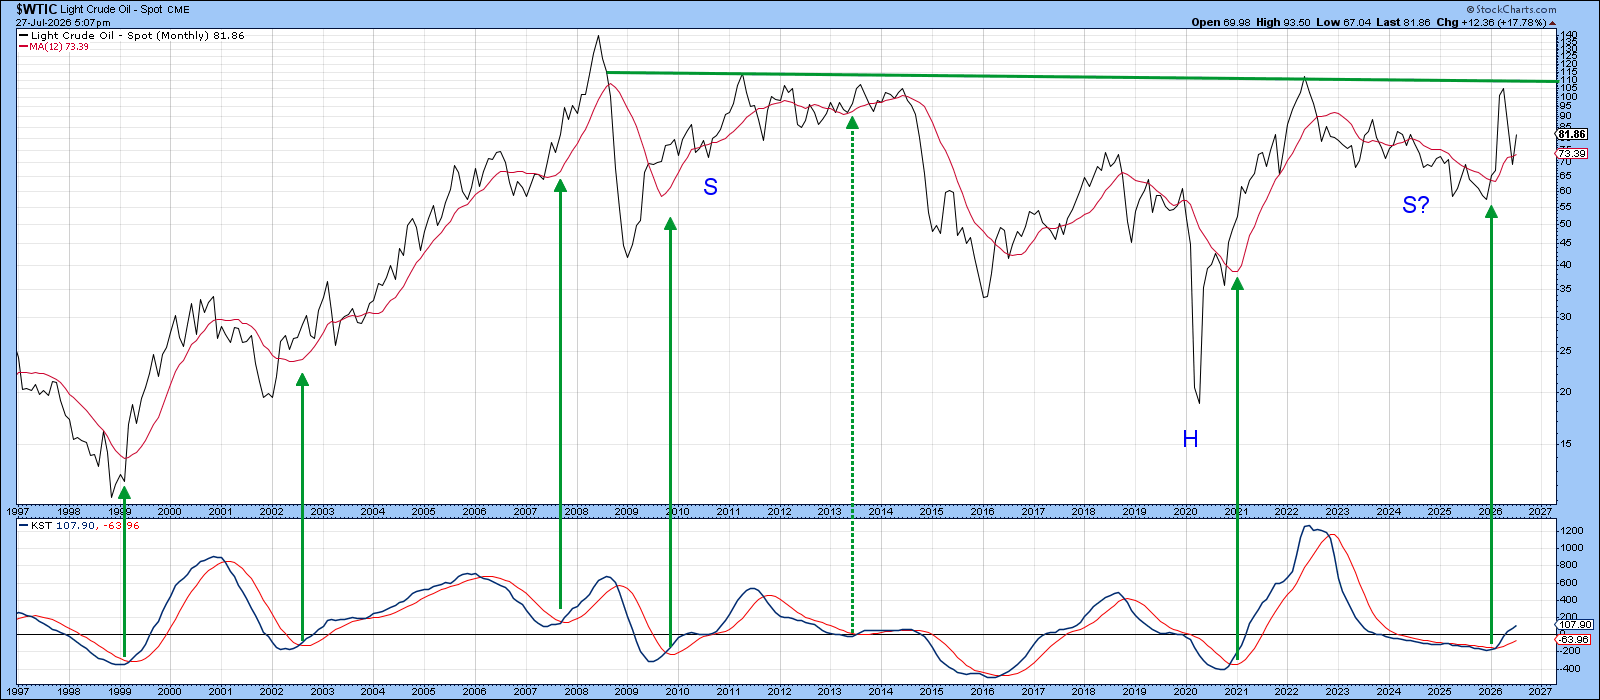Click the 1000 label on the KST axis
Screen dimensions: 1600x700
click(1571, 548)
